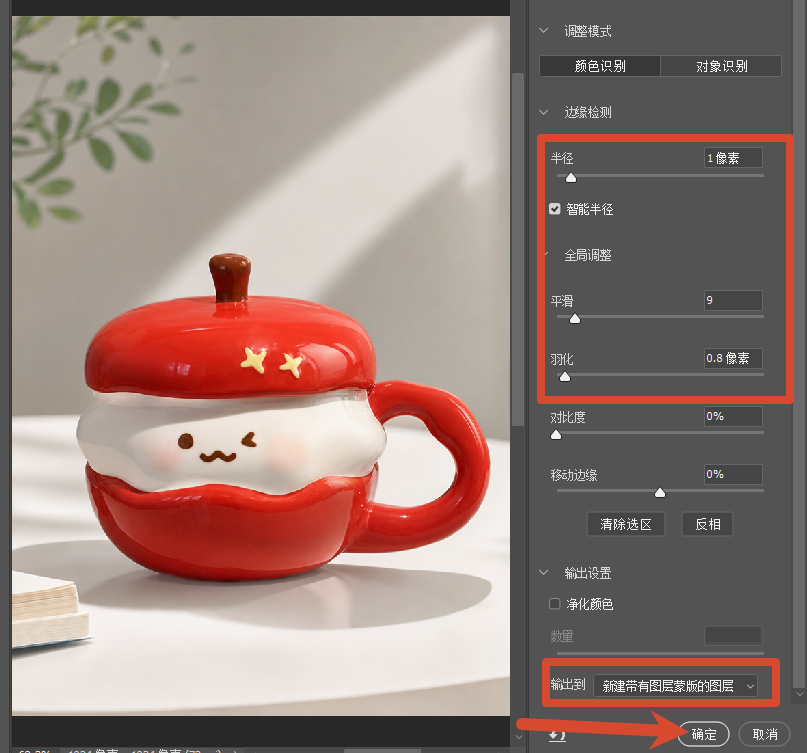
Task: Click the 半径 slider handle
Action: (x=571, y=178)
